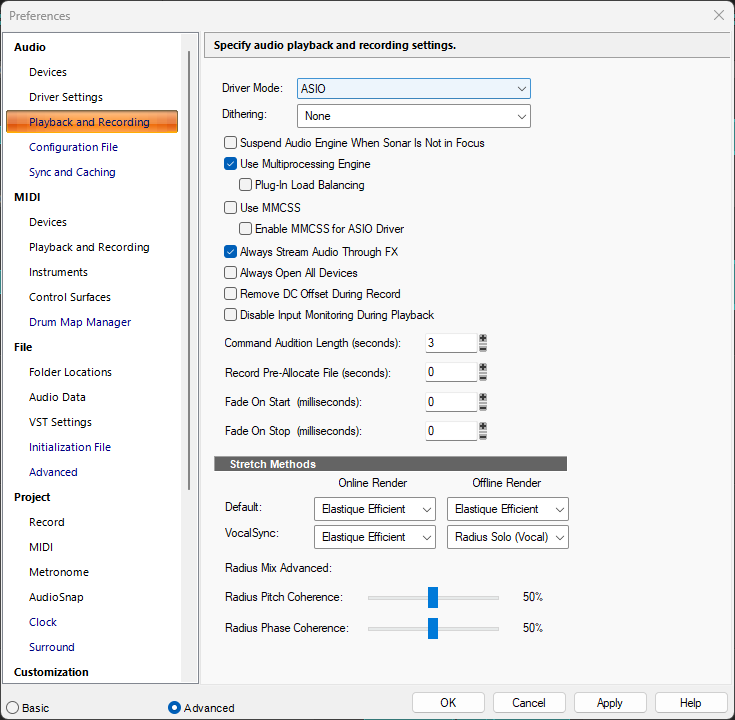Enable Plug-In Load Balancing
Image resolution: width=735 pixels, height=720 pixels.
pos(245,185)
